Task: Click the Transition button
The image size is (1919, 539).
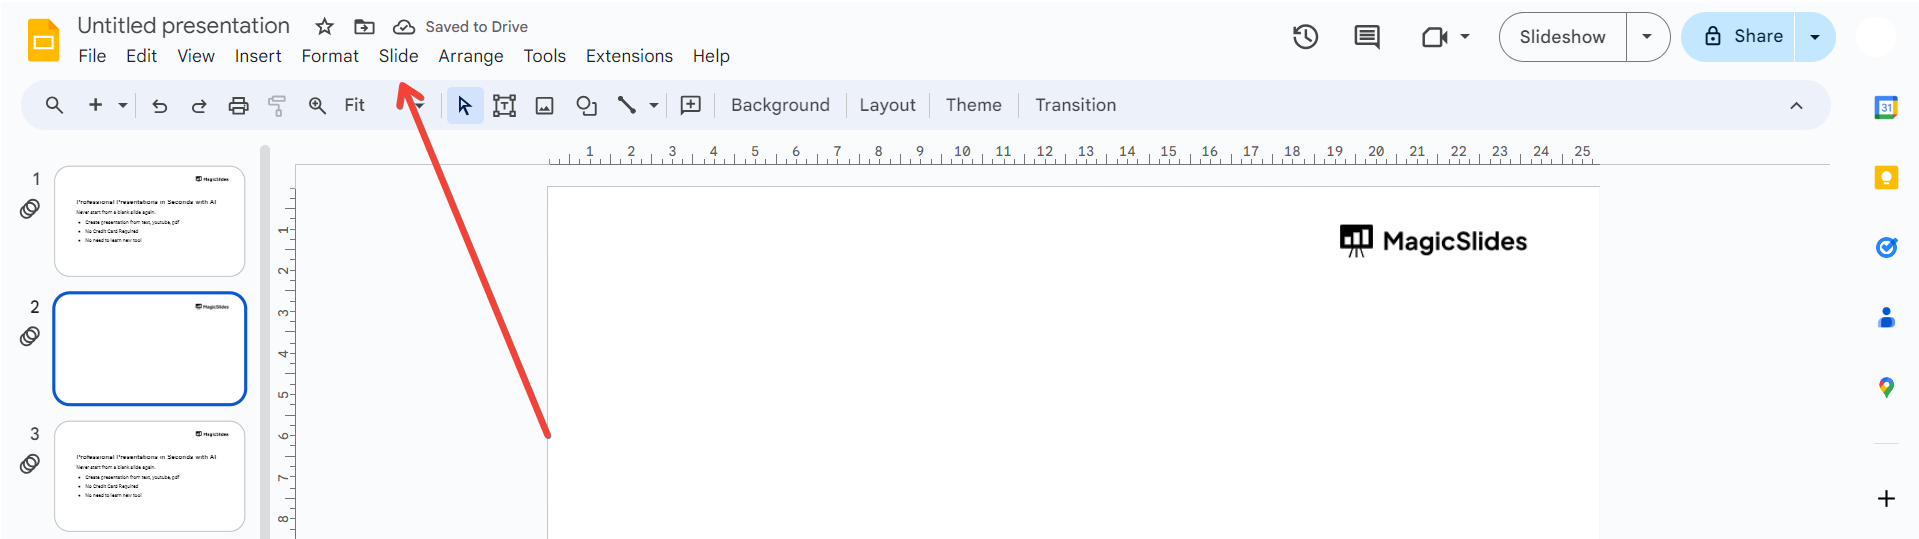Action: click(x=1075, y=105)
